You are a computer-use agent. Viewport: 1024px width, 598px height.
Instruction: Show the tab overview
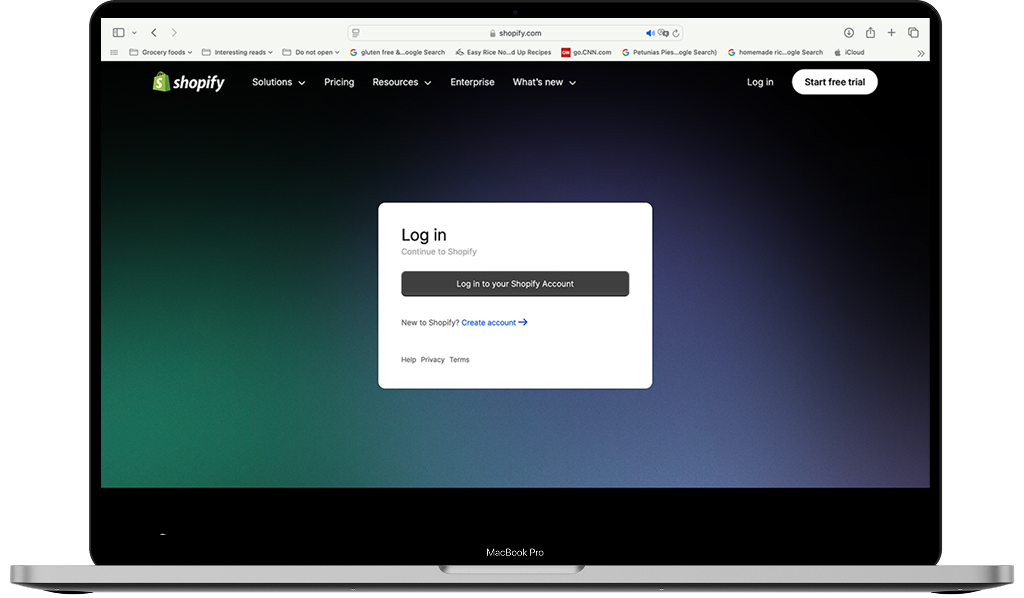913,33
